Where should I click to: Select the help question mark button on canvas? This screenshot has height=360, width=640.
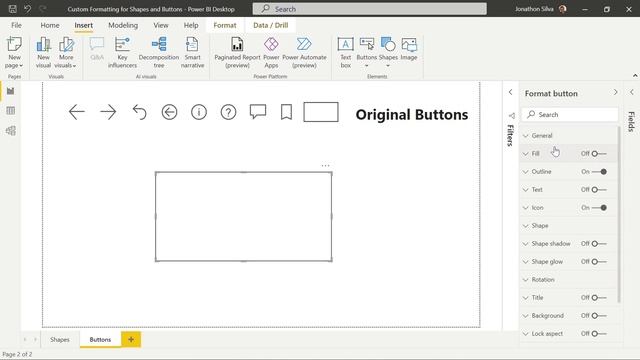[x=228, y=112]
